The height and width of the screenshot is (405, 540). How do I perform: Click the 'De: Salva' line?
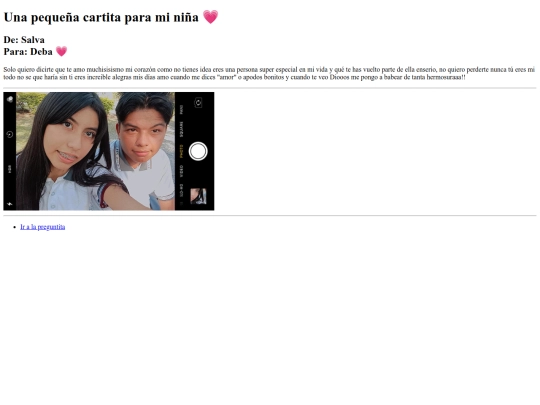24,40
